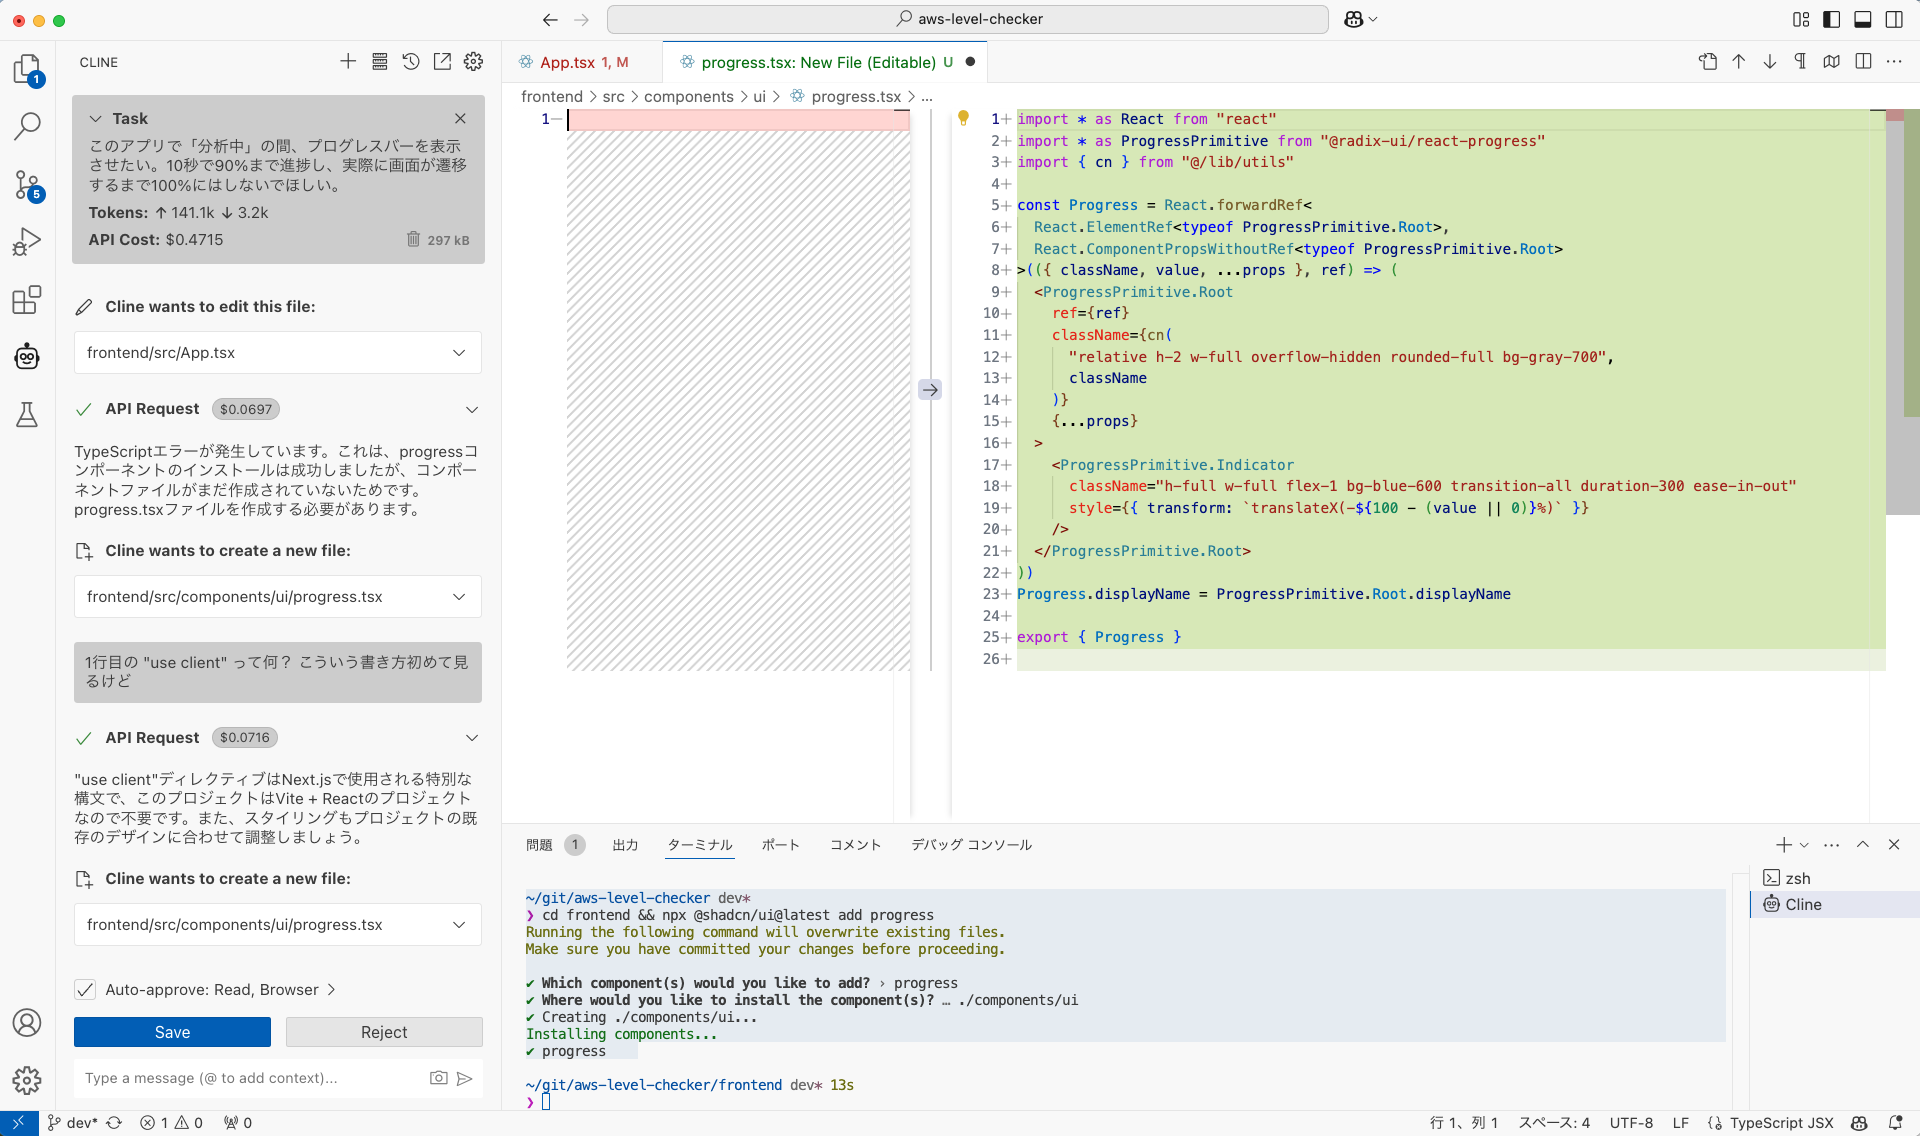1920x1136 pixels.
Task: Open Cline MCP servers icon
Action: 380,62
